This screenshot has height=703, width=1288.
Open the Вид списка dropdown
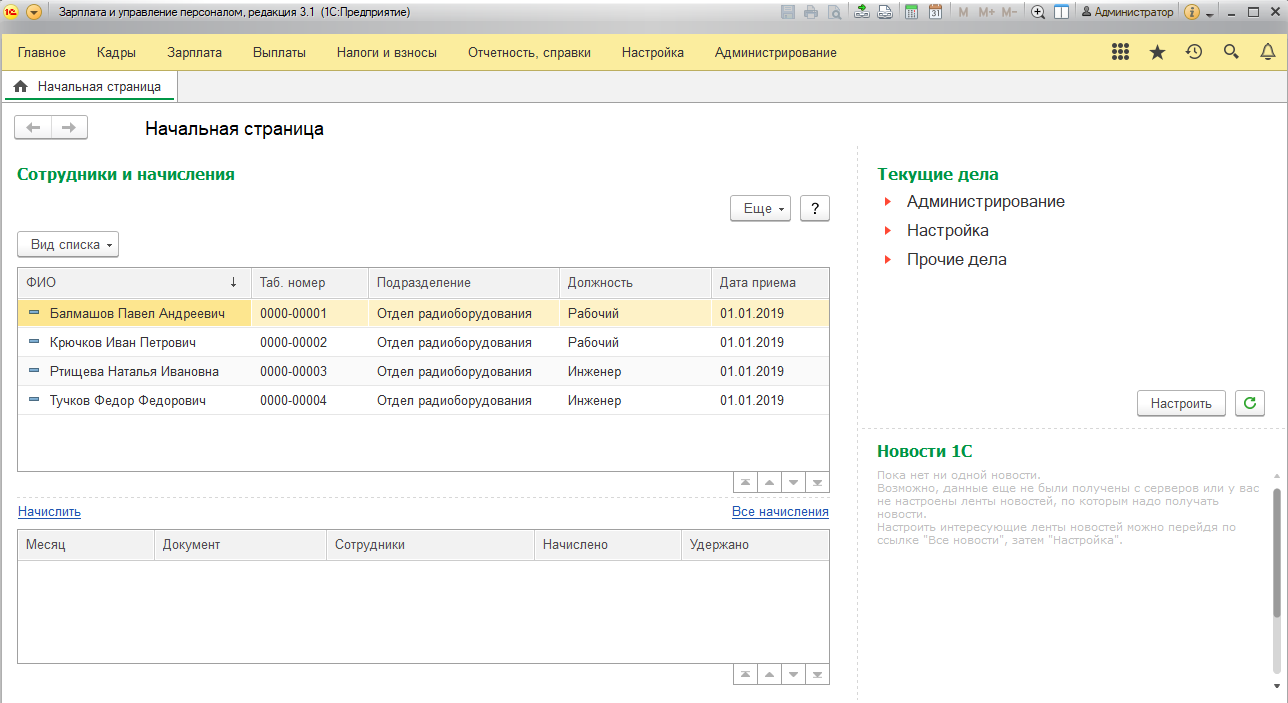coord(68,244)
